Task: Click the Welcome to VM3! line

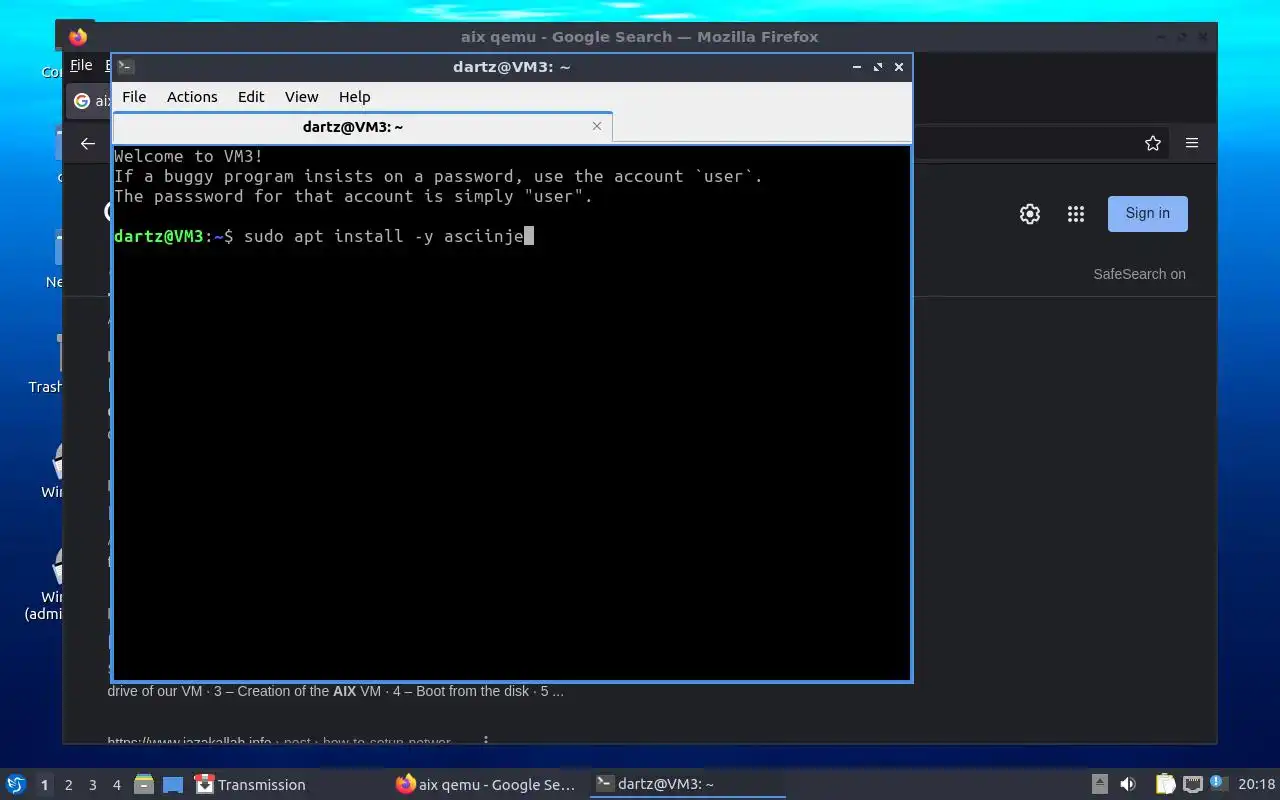Action: click(x=189, y=156)
